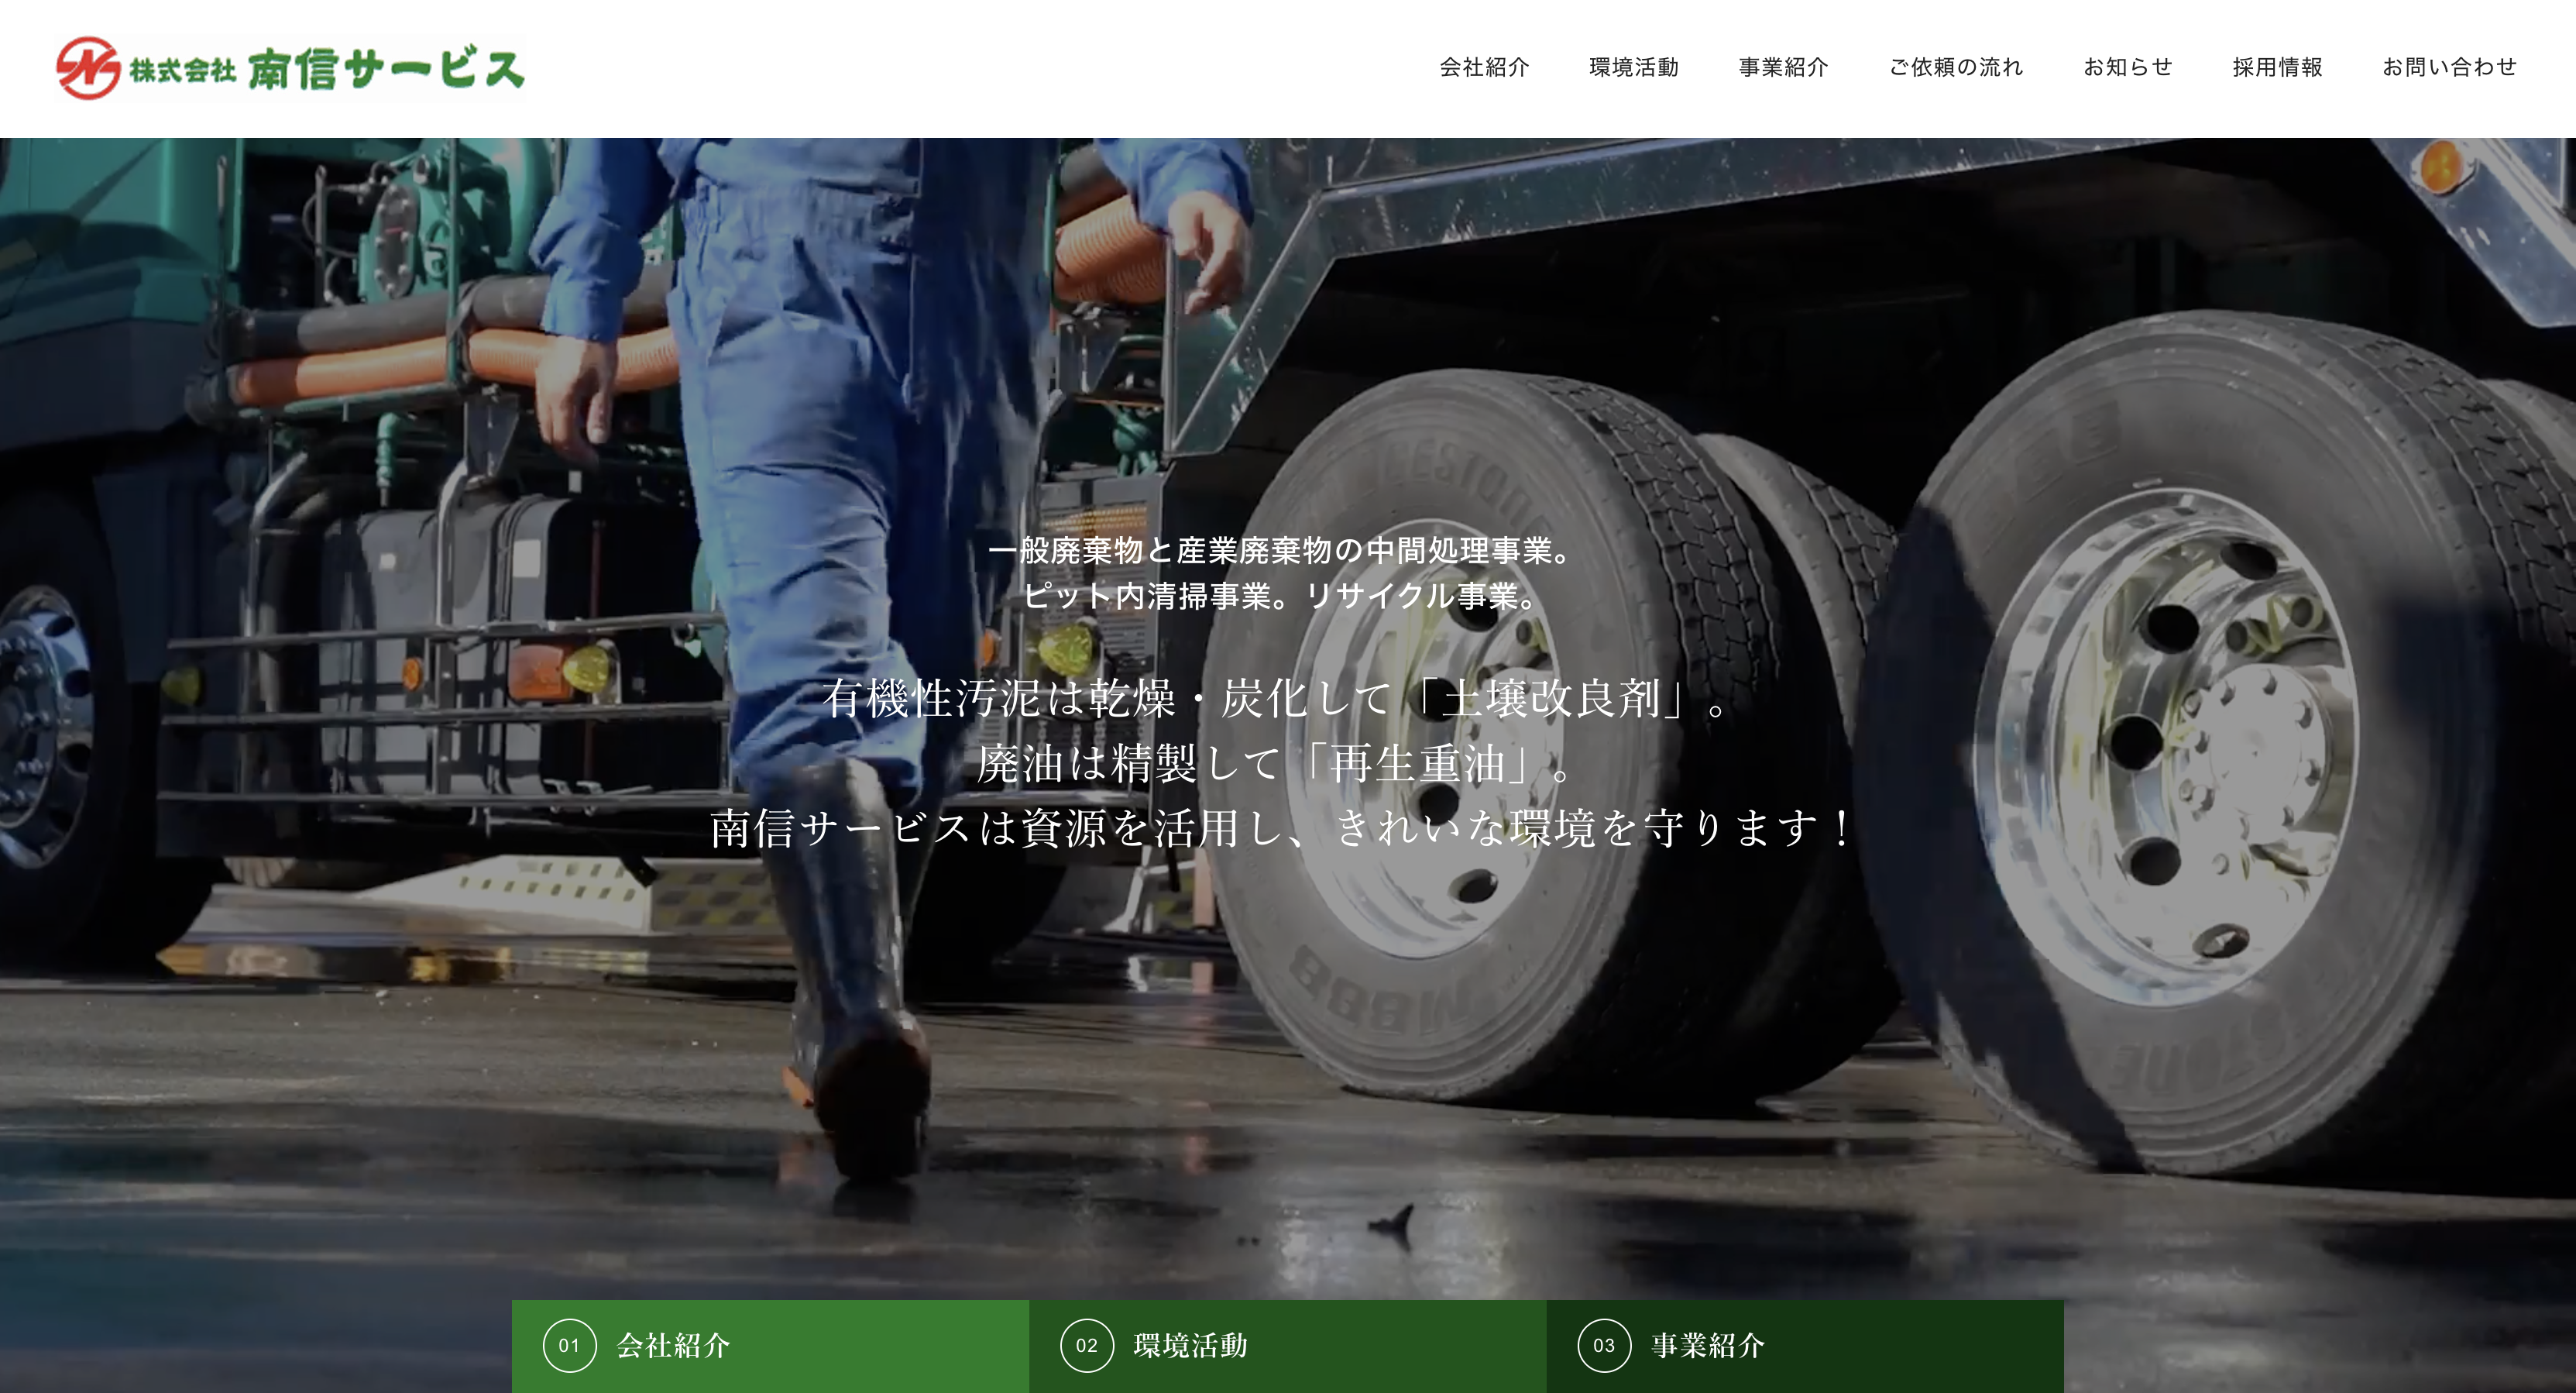Click the circled 01 number icon
The width and height of the screenshot is (2576, 1393).
click(x=570, y=1345)
